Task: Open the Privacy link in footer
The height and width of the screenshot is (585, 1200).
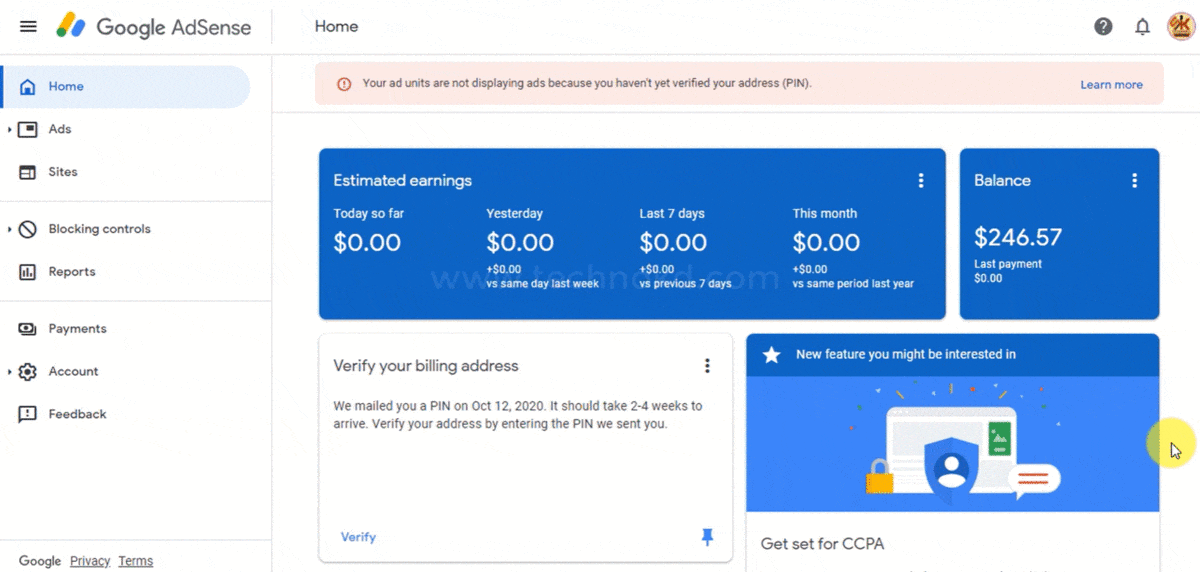Action: pyautogui.click(x=90, y=561)
